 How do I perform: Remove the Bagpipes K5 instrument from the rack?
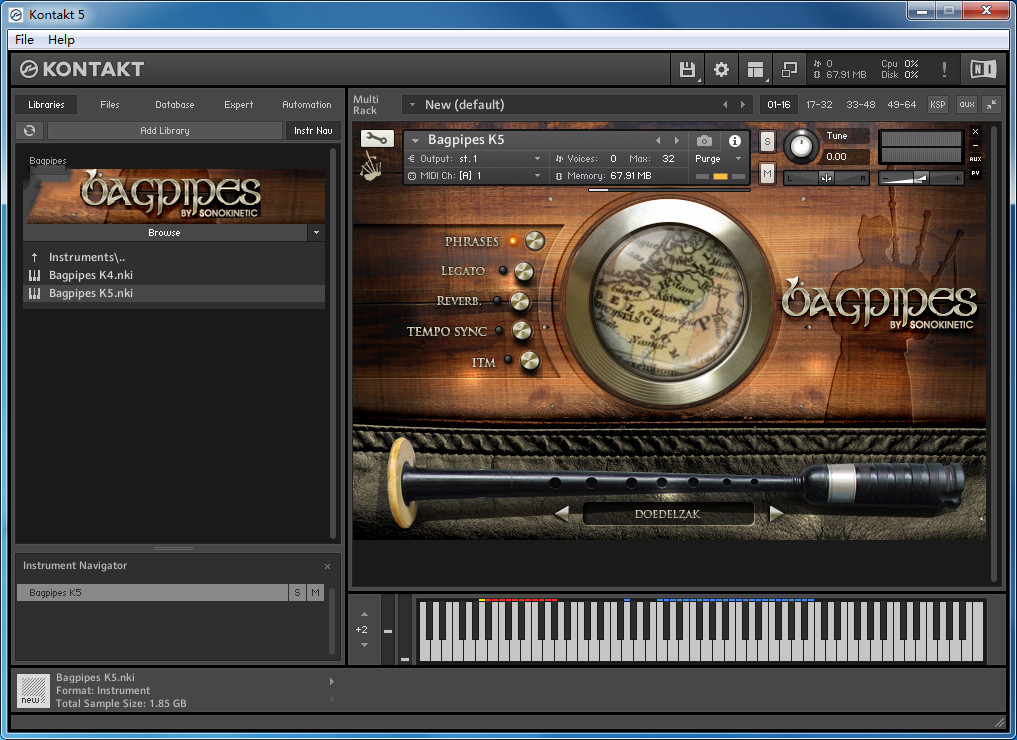point(975,132)
